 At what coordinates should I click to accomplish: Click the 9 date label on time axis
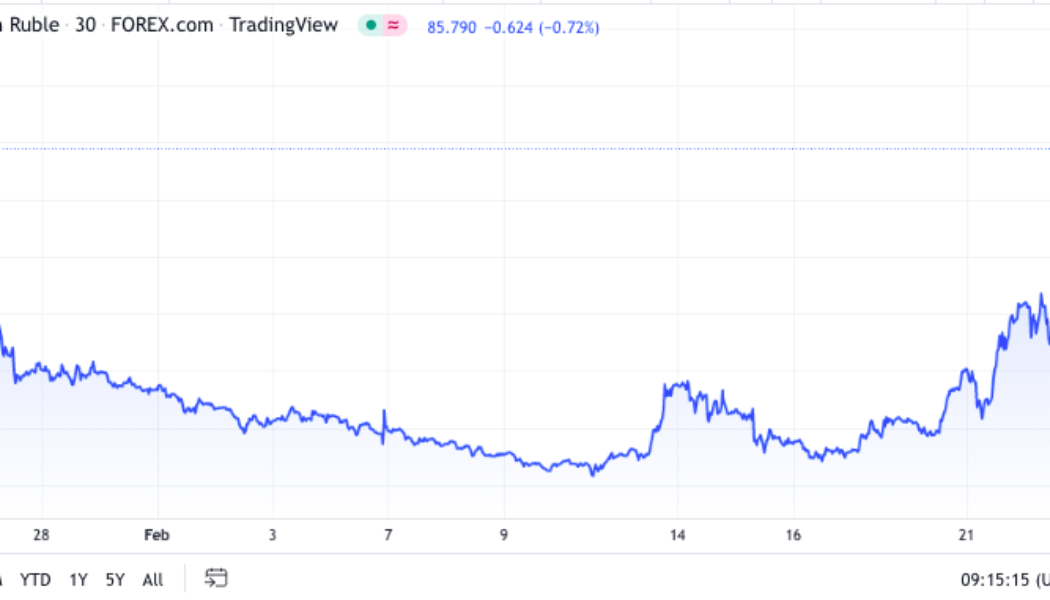[504, 535]
